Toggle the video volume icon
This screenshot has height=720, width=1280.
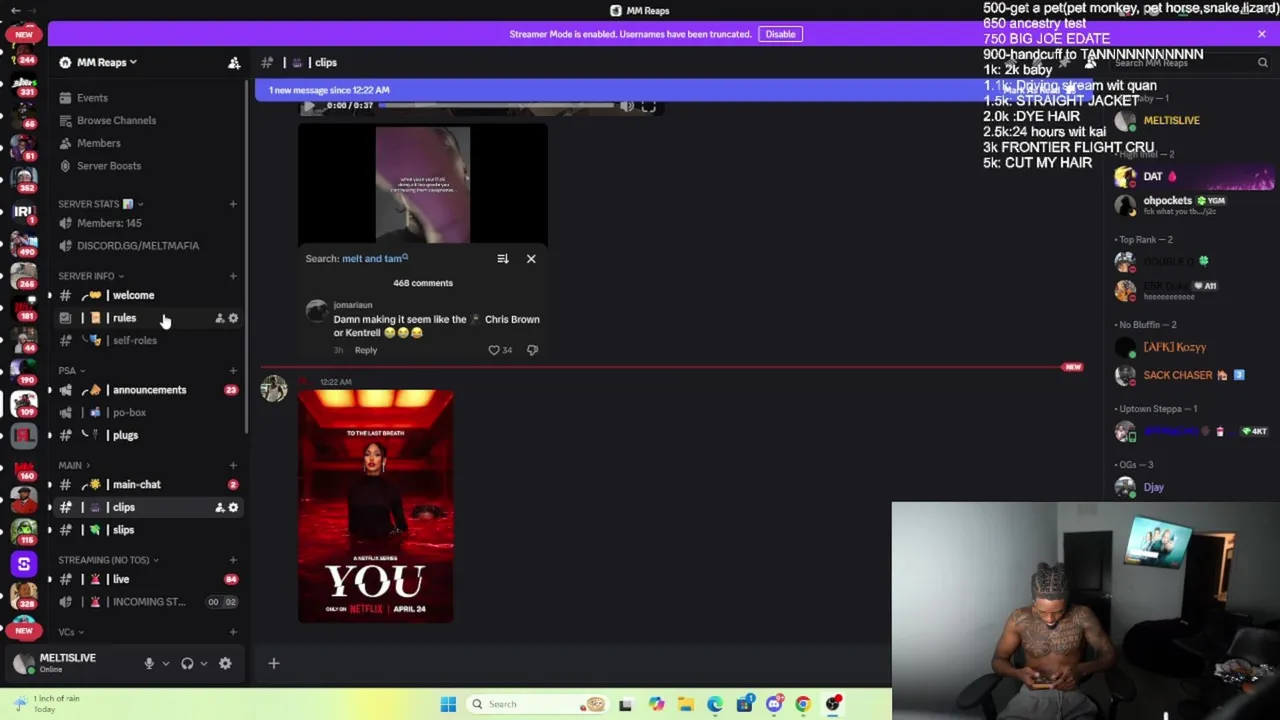(627, 106)
